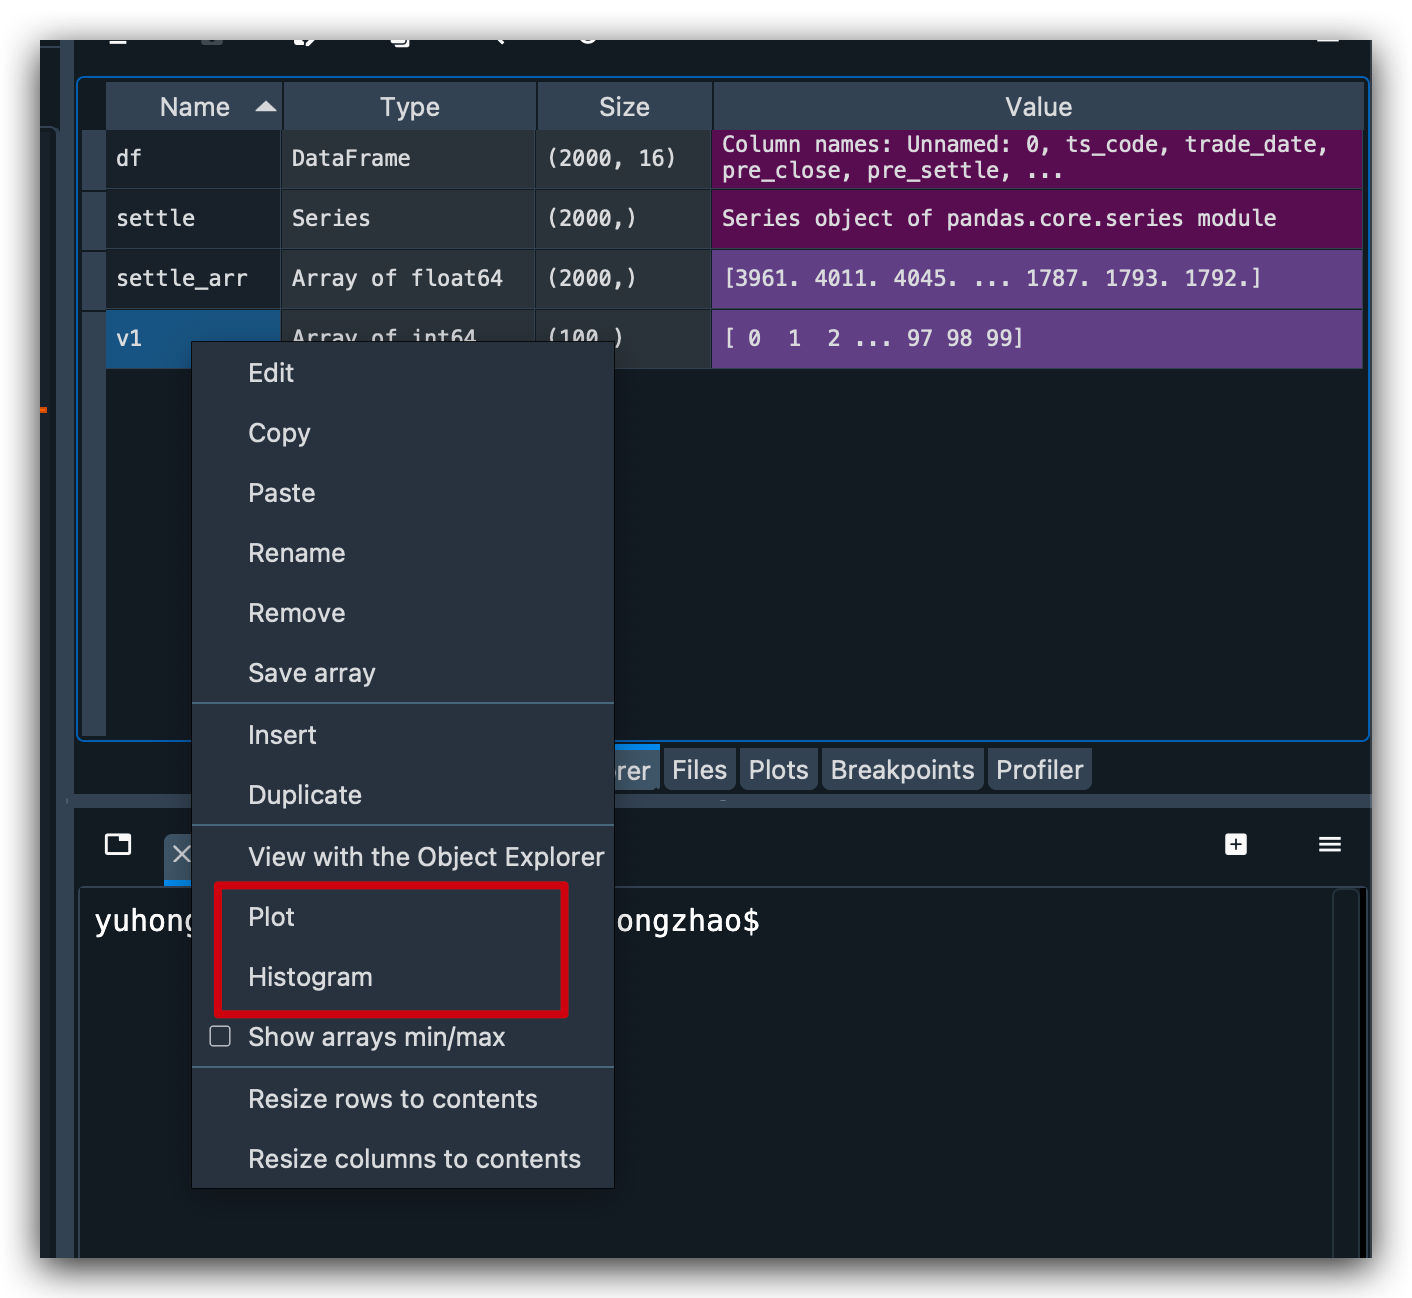This screenshot has width=1412, height=1298.
Task: Click Plot in the context menu
Action: click(403, 917)
